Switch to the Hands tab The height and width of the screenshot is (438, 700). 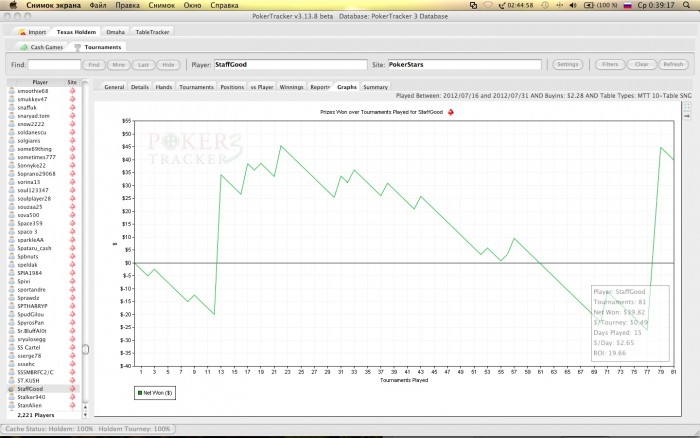click(164, 87)
